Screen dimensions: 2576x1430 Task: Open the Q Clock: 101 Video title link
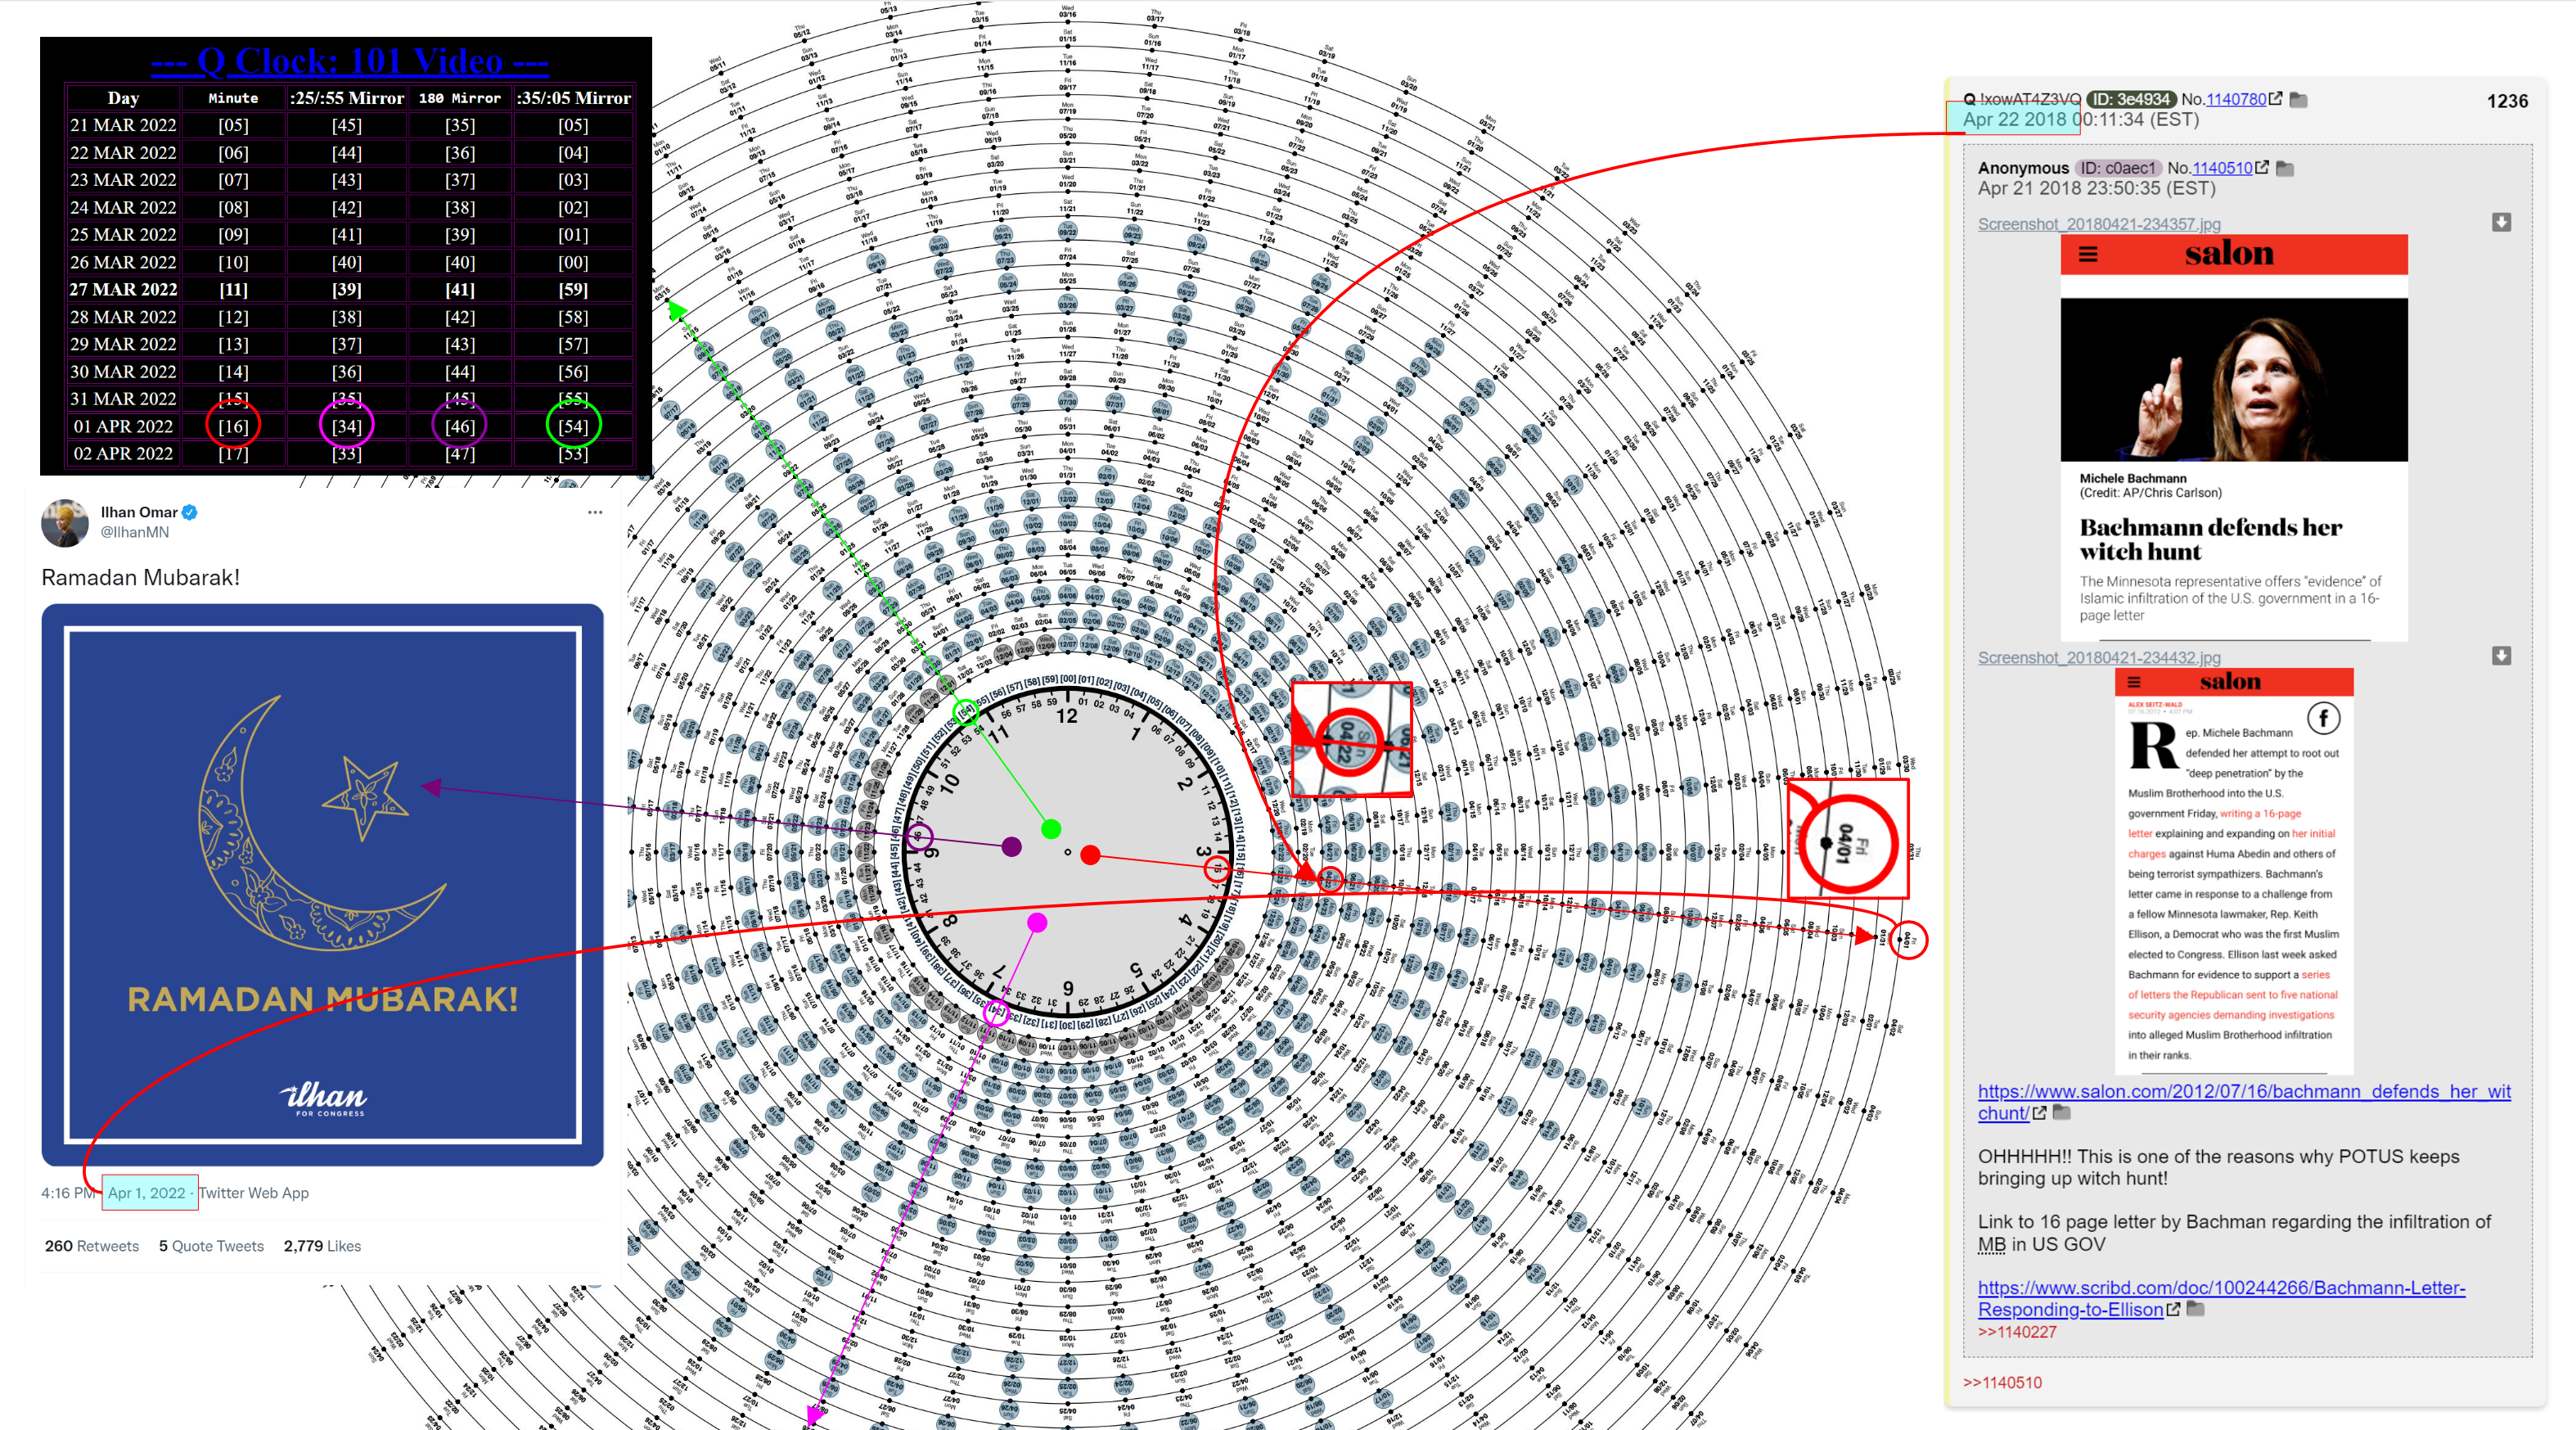[x=349, y=61]
